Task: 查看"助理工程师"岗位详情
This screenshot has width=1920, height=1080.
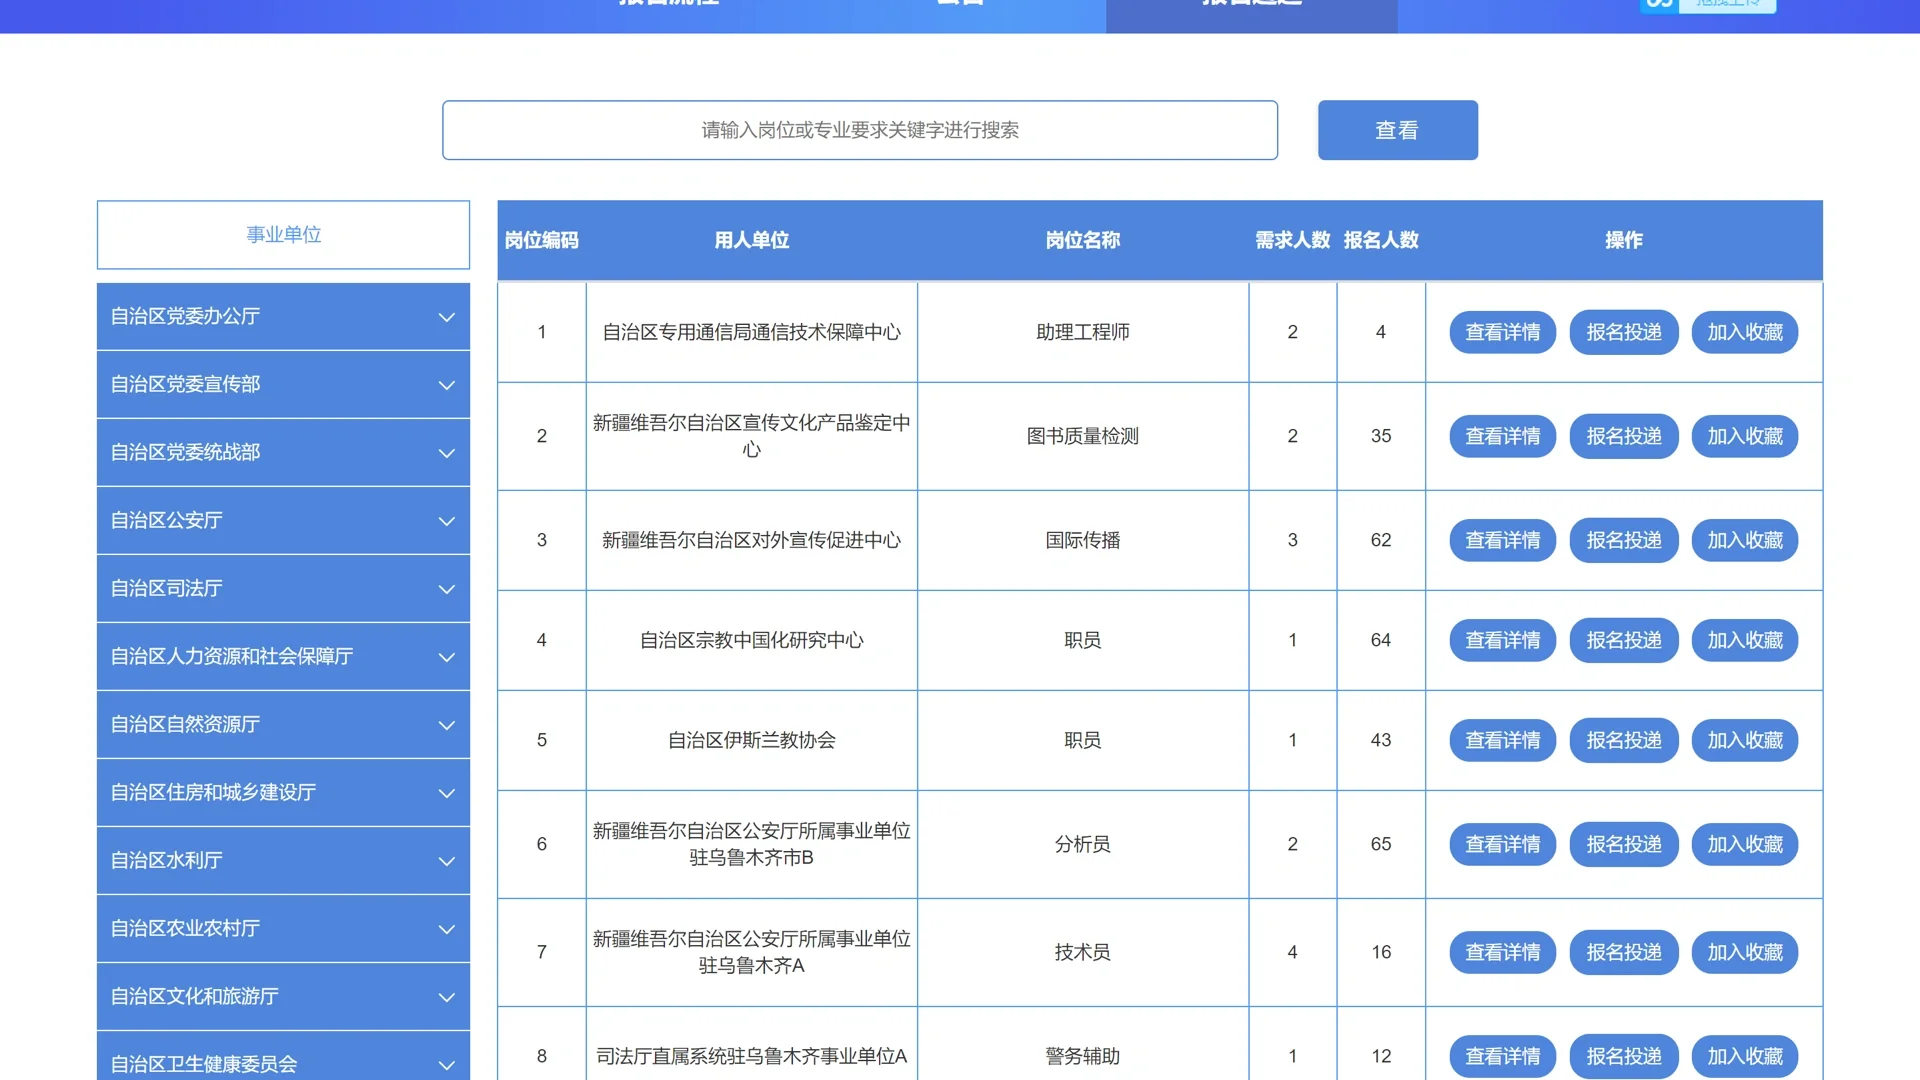Action: pos(1501,332)
